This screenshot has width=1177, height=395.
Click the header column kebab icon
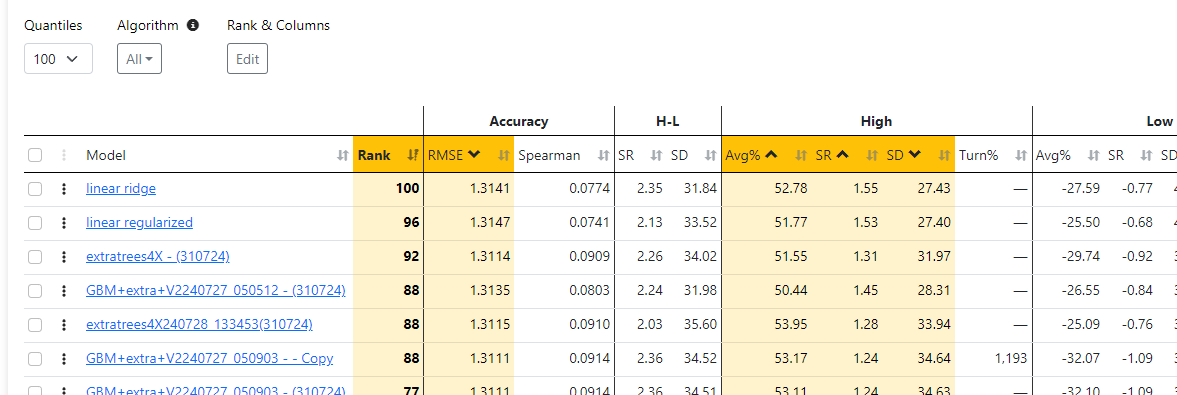click(x=65, y=155)
